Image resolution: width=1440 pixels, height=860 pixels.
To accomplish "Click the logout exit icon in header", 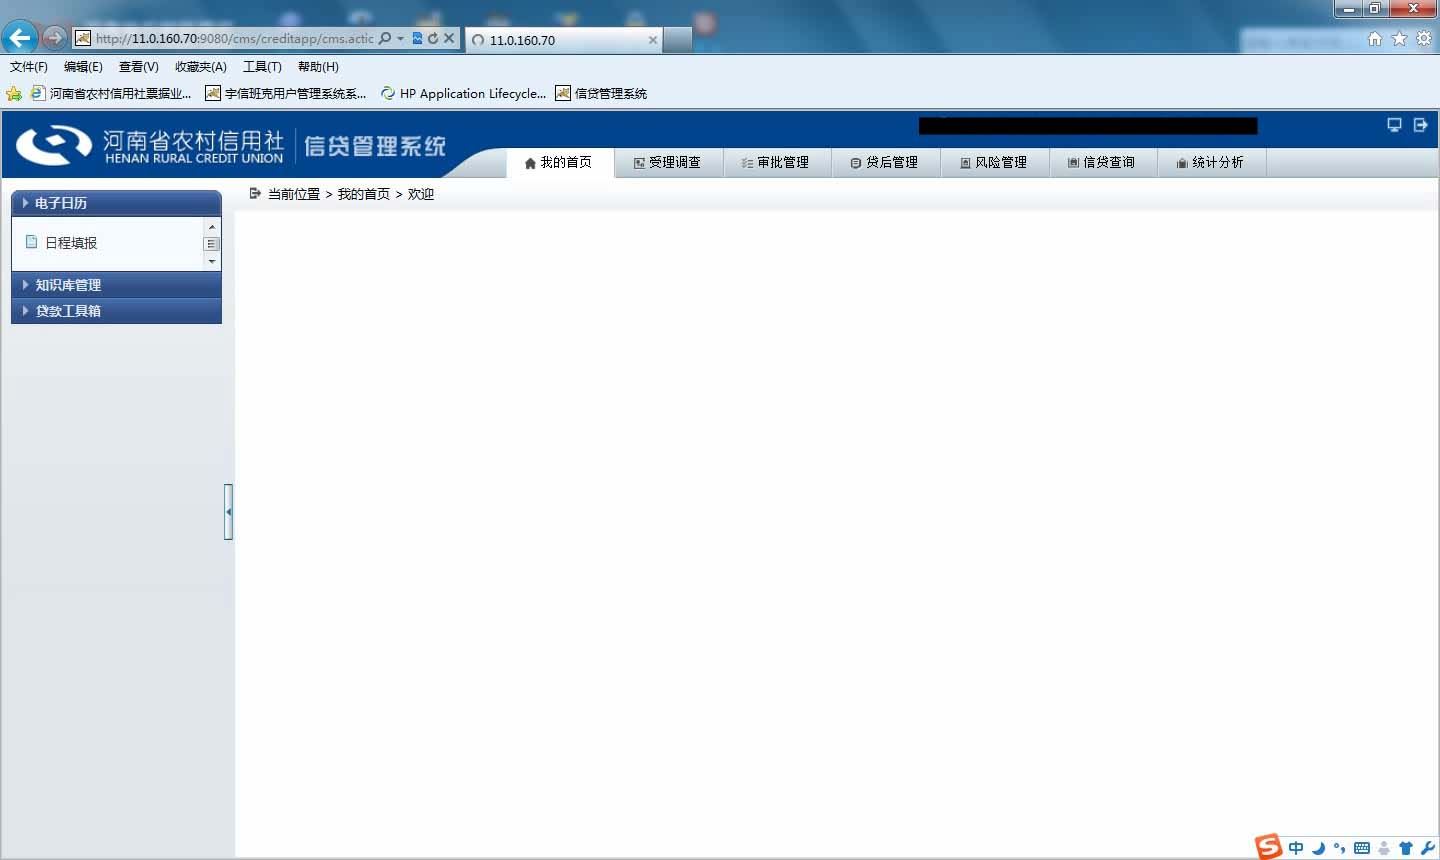I will [x=1420, y=125].
